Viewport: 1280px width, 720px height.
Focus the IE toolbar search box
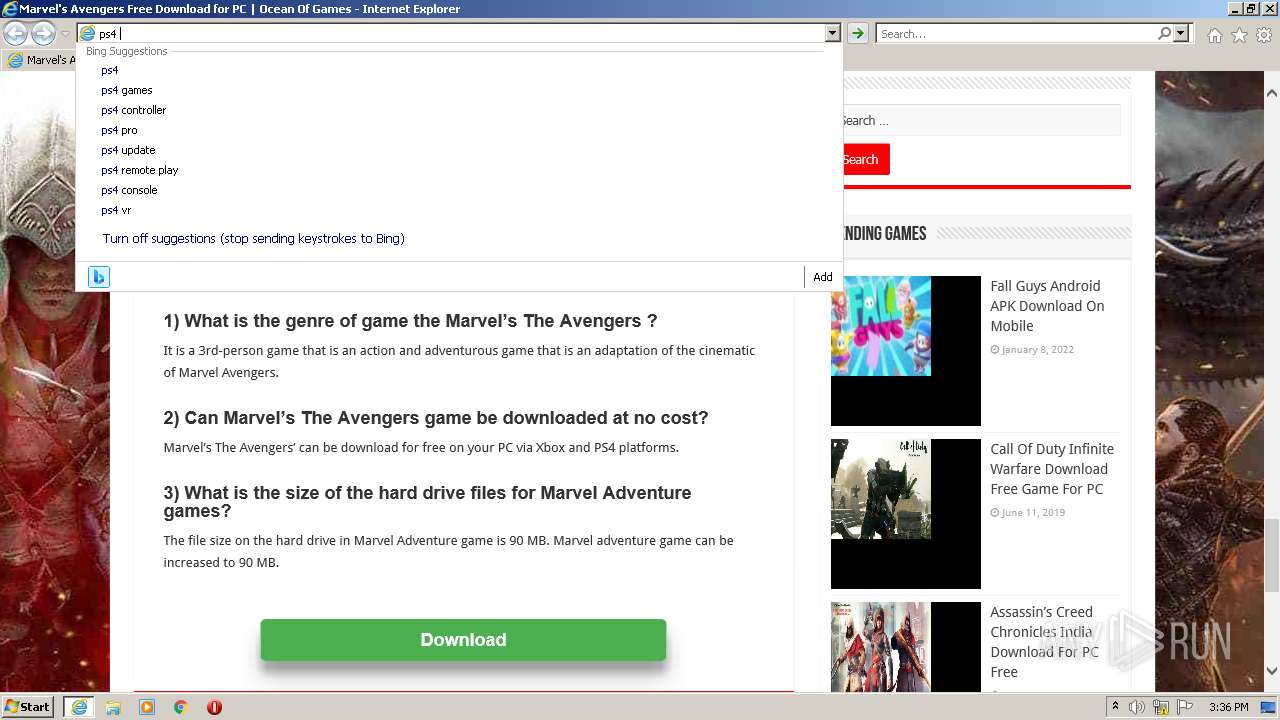pos(1016,33)
